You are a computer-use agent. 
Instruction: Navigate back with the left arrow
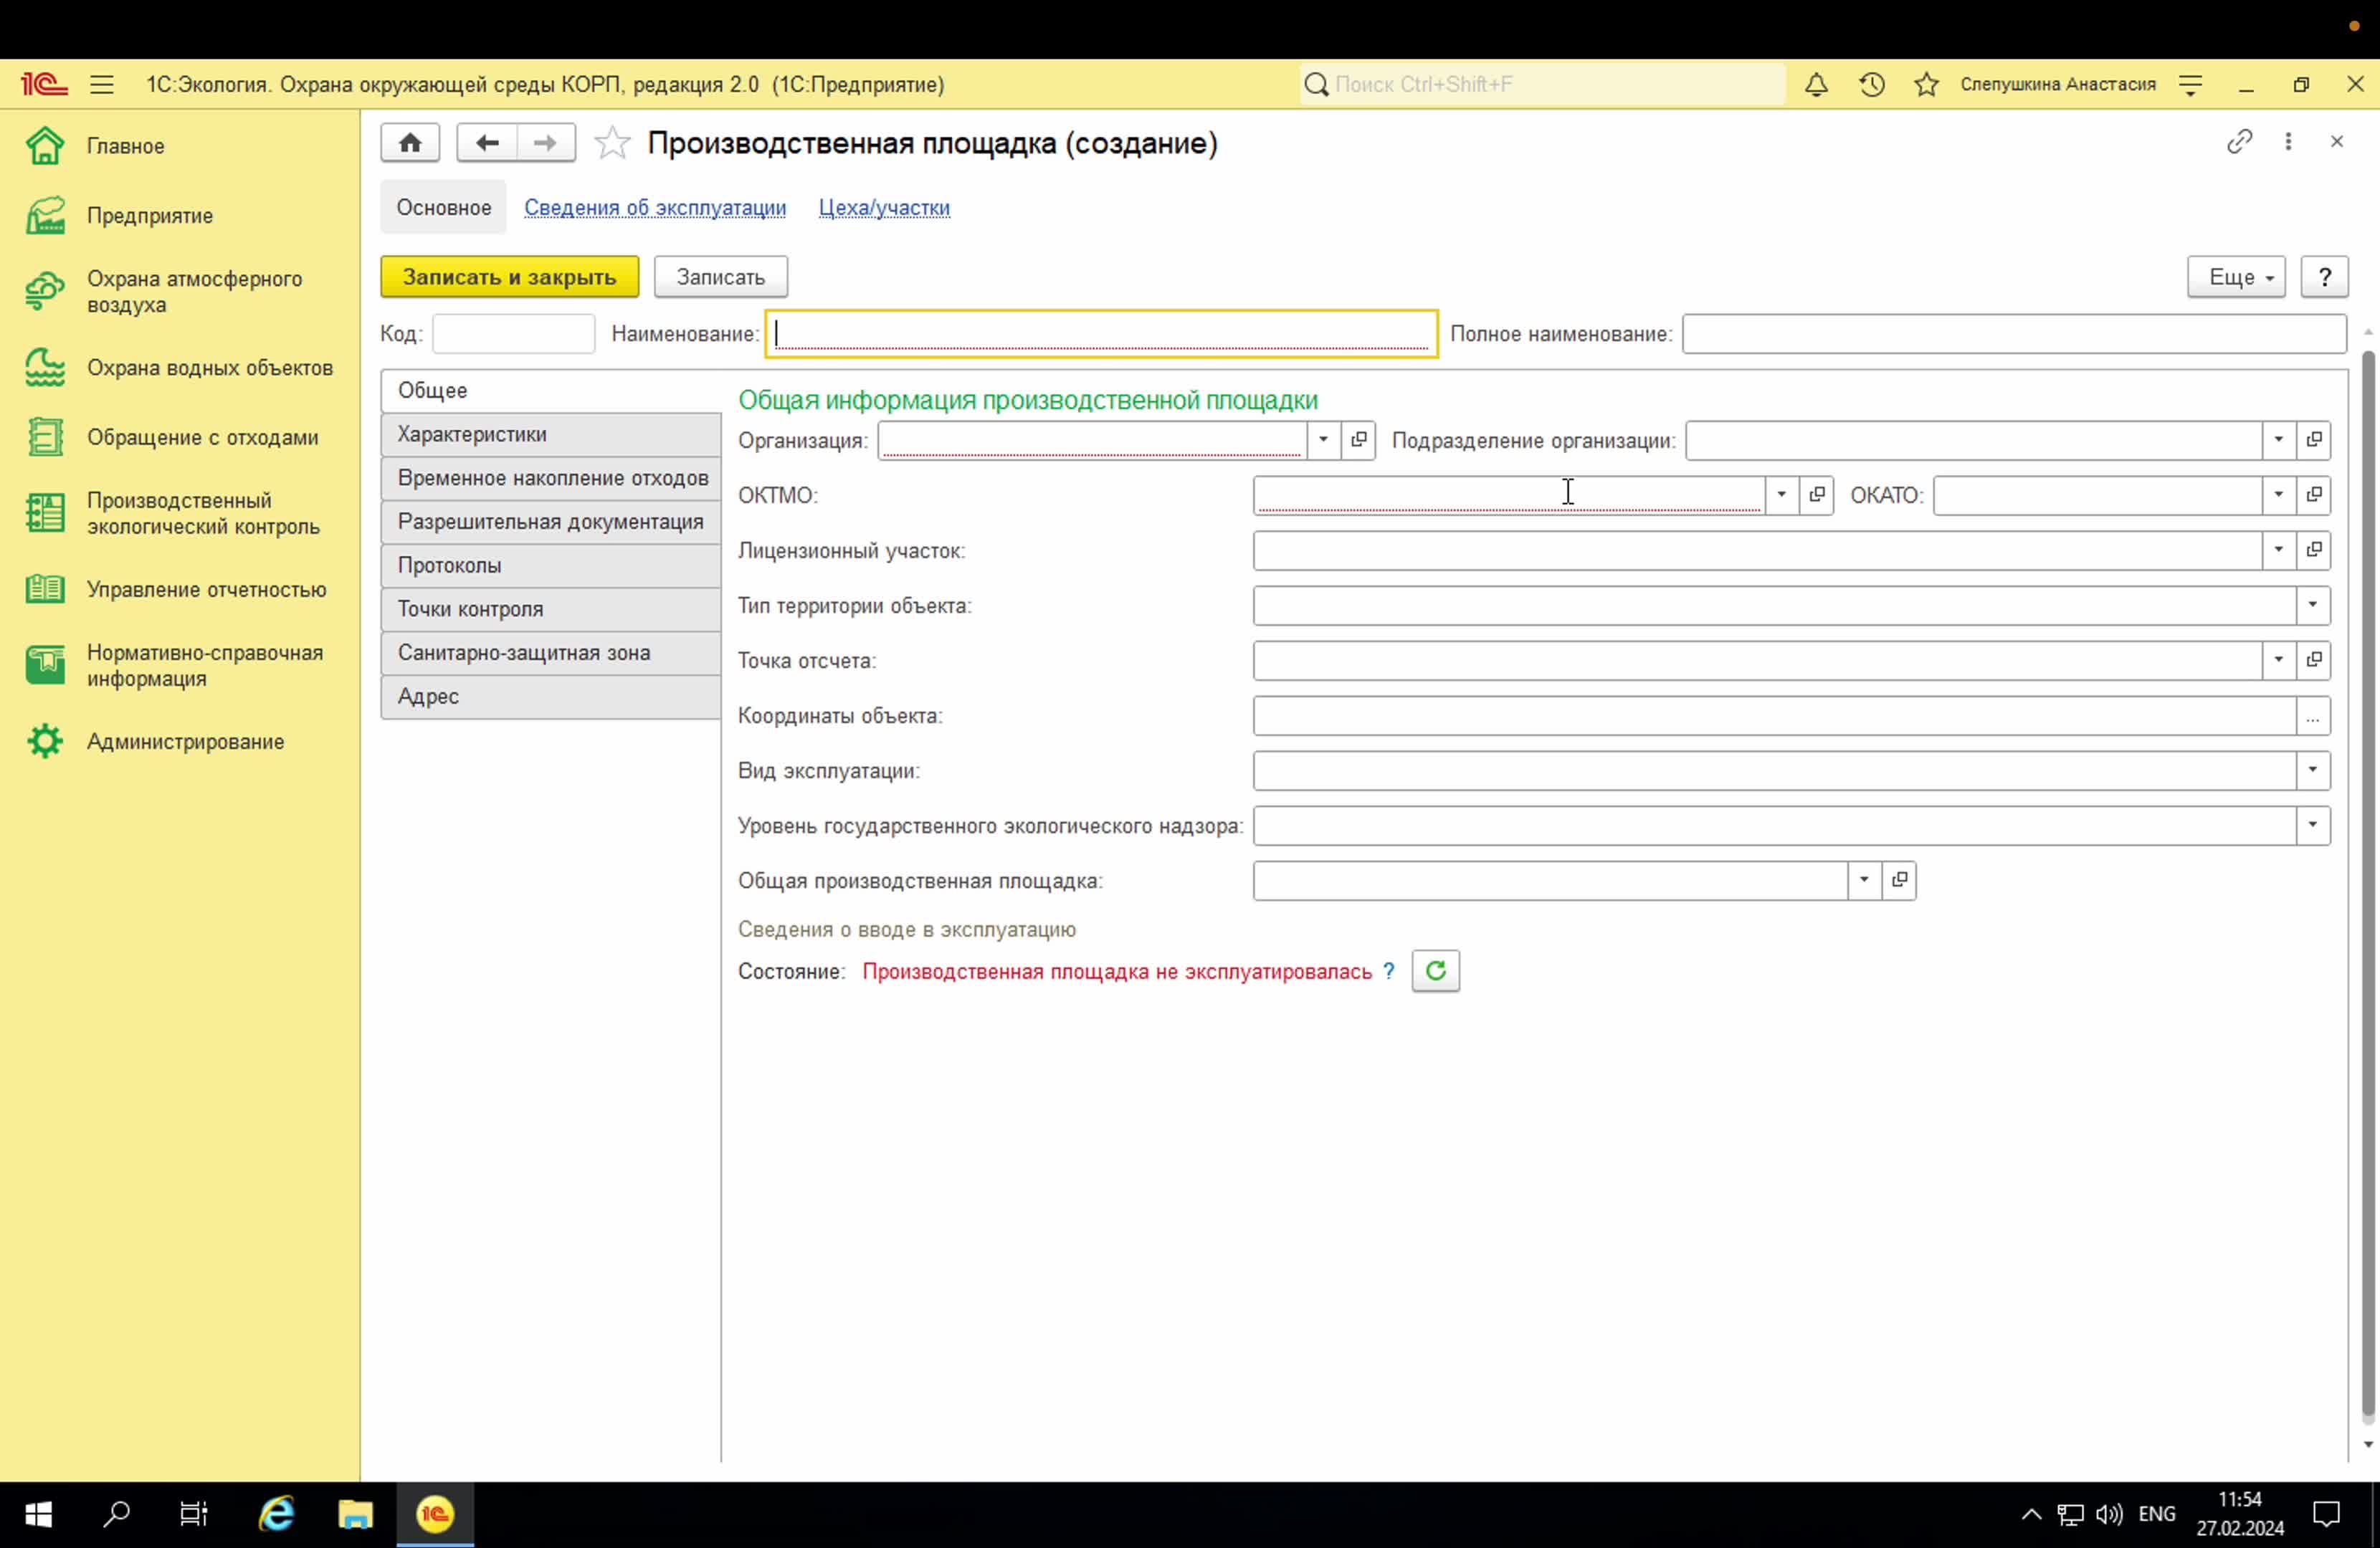click(x=487, y=143)
